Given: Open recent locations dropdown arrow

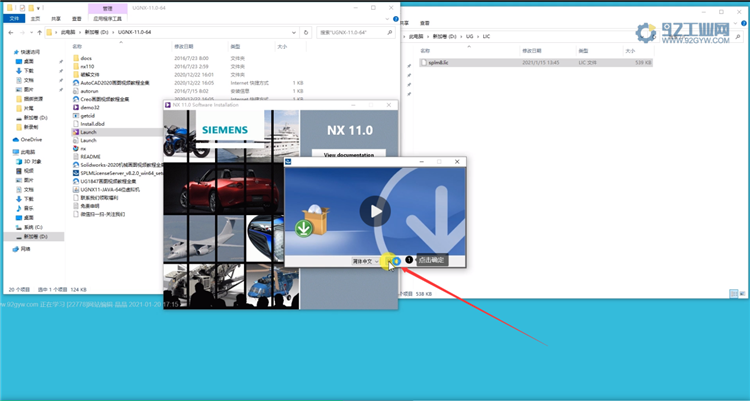Looking at the screenshot, I should pyautogui.click(x=32, y=33).
